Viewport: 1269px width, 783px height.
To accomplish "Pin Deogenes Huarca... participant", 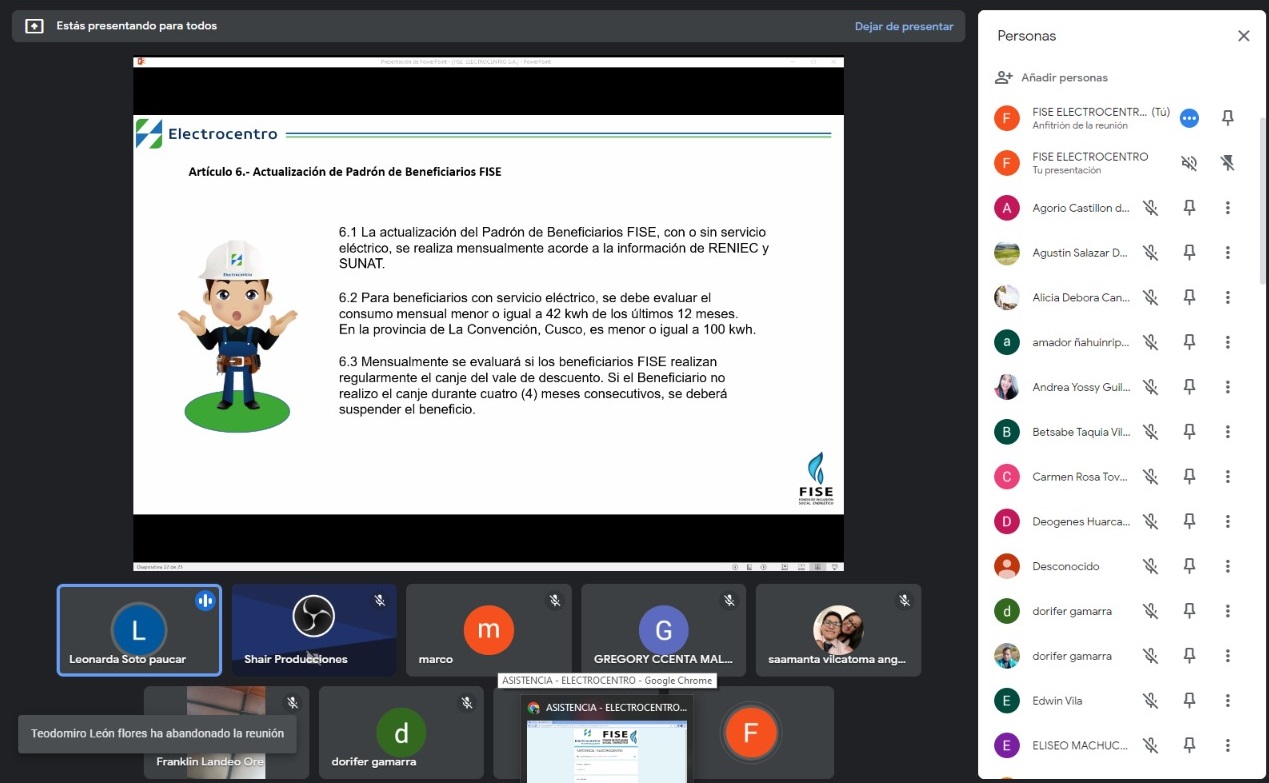I will point(1189,521).
